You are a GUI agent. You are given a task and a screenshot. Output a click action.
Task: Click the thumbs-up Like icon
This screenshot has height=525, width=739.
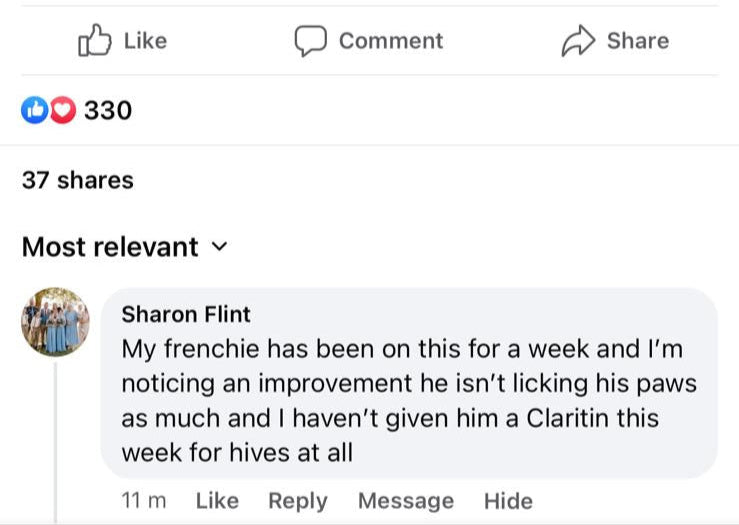tap(93, 41)
